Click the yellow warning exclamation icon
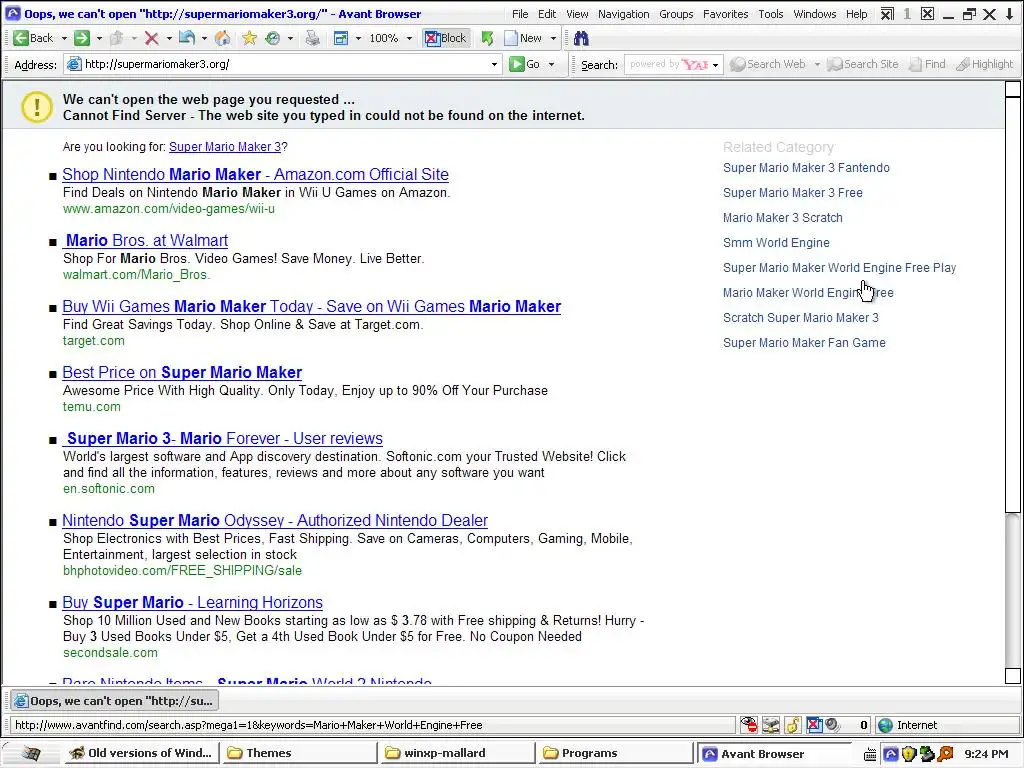This screenshot has height=768, width=1024. 37,107
